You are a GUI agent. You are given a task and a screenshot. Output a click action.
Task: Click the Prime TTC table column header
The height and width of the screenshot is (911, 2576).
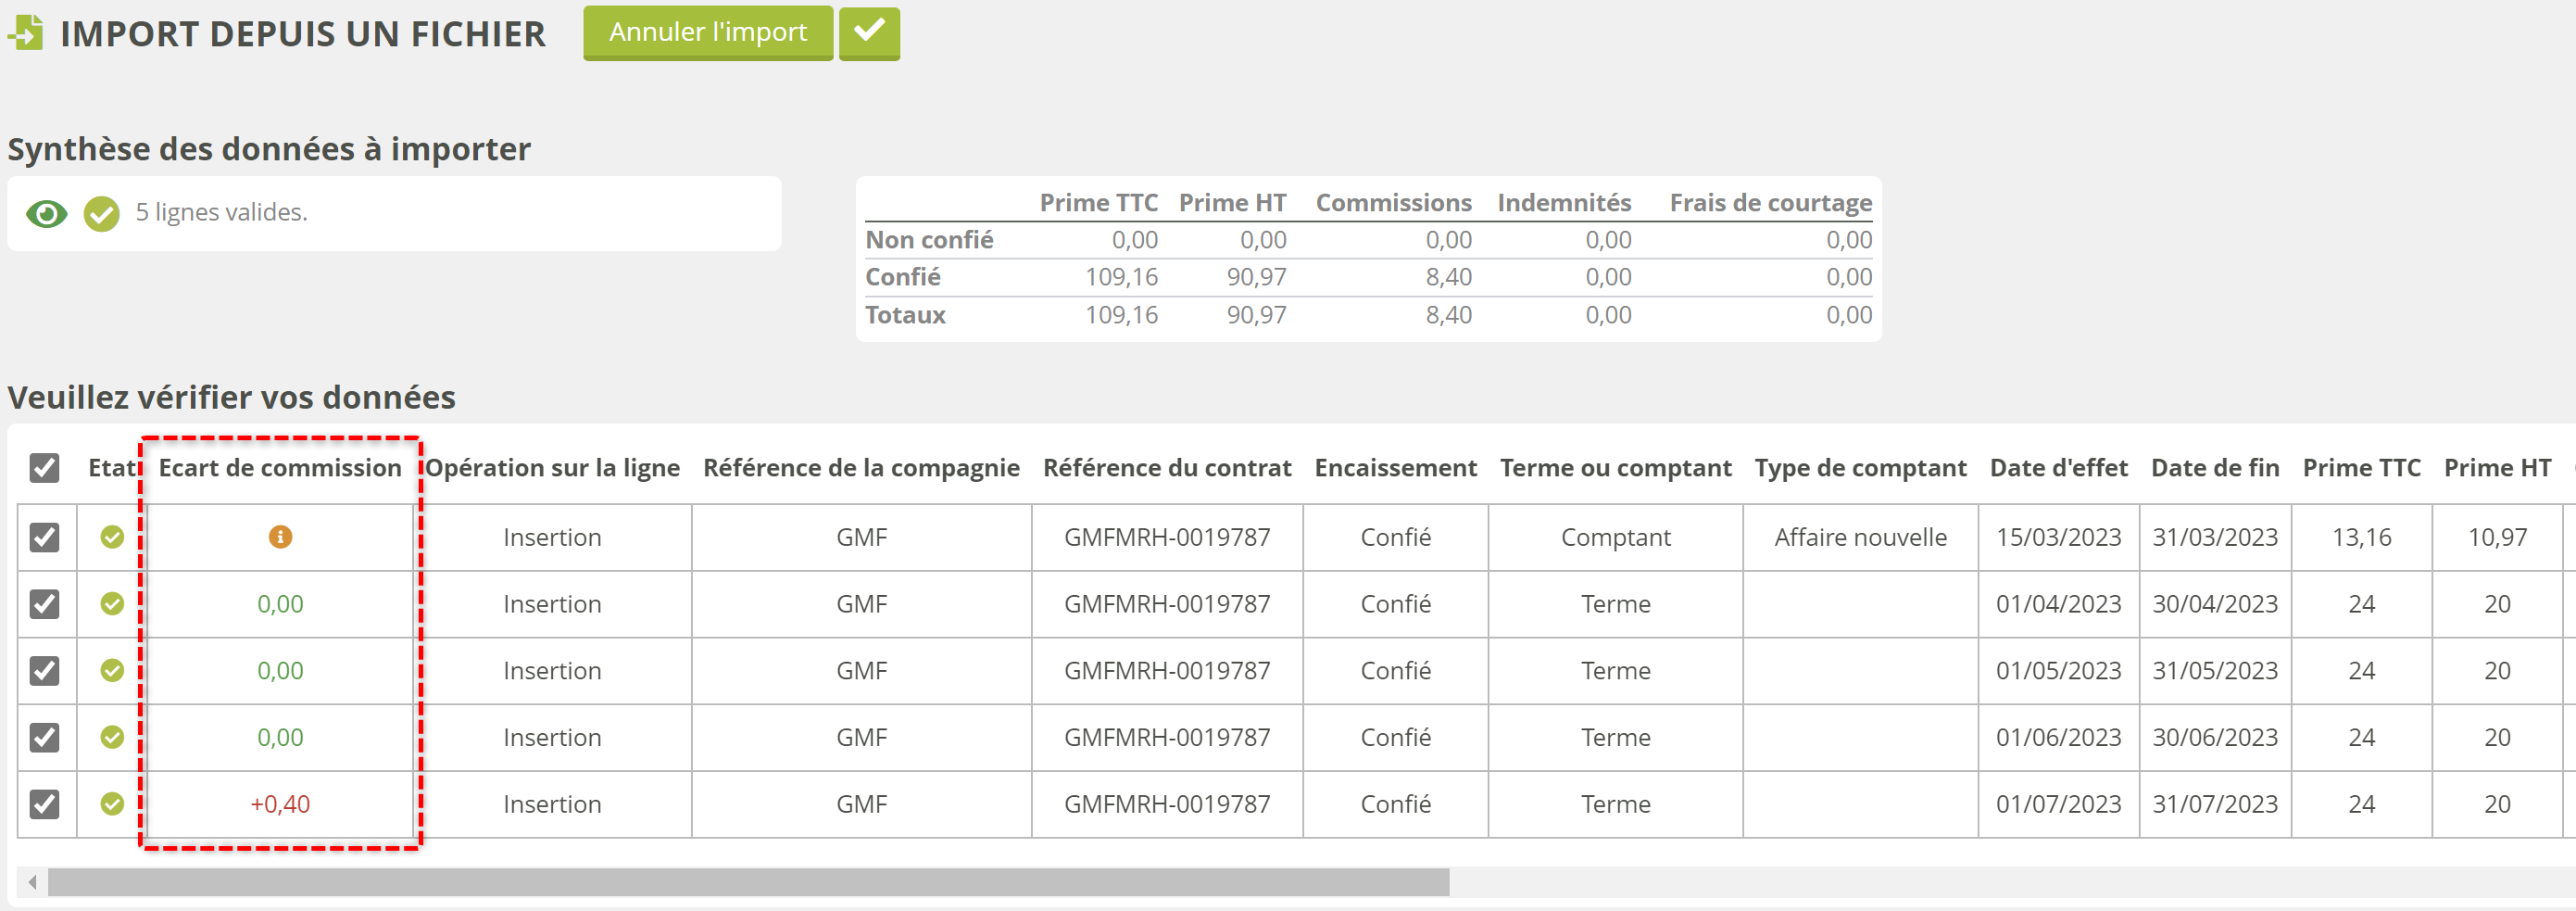click(2360, 468)
